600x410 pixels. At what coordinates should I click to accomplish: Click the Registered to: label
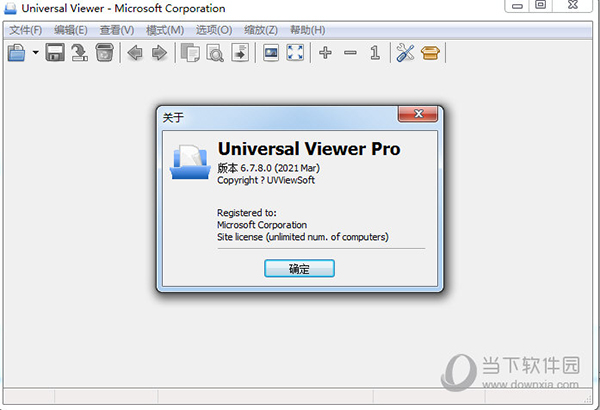click(247, 213)
